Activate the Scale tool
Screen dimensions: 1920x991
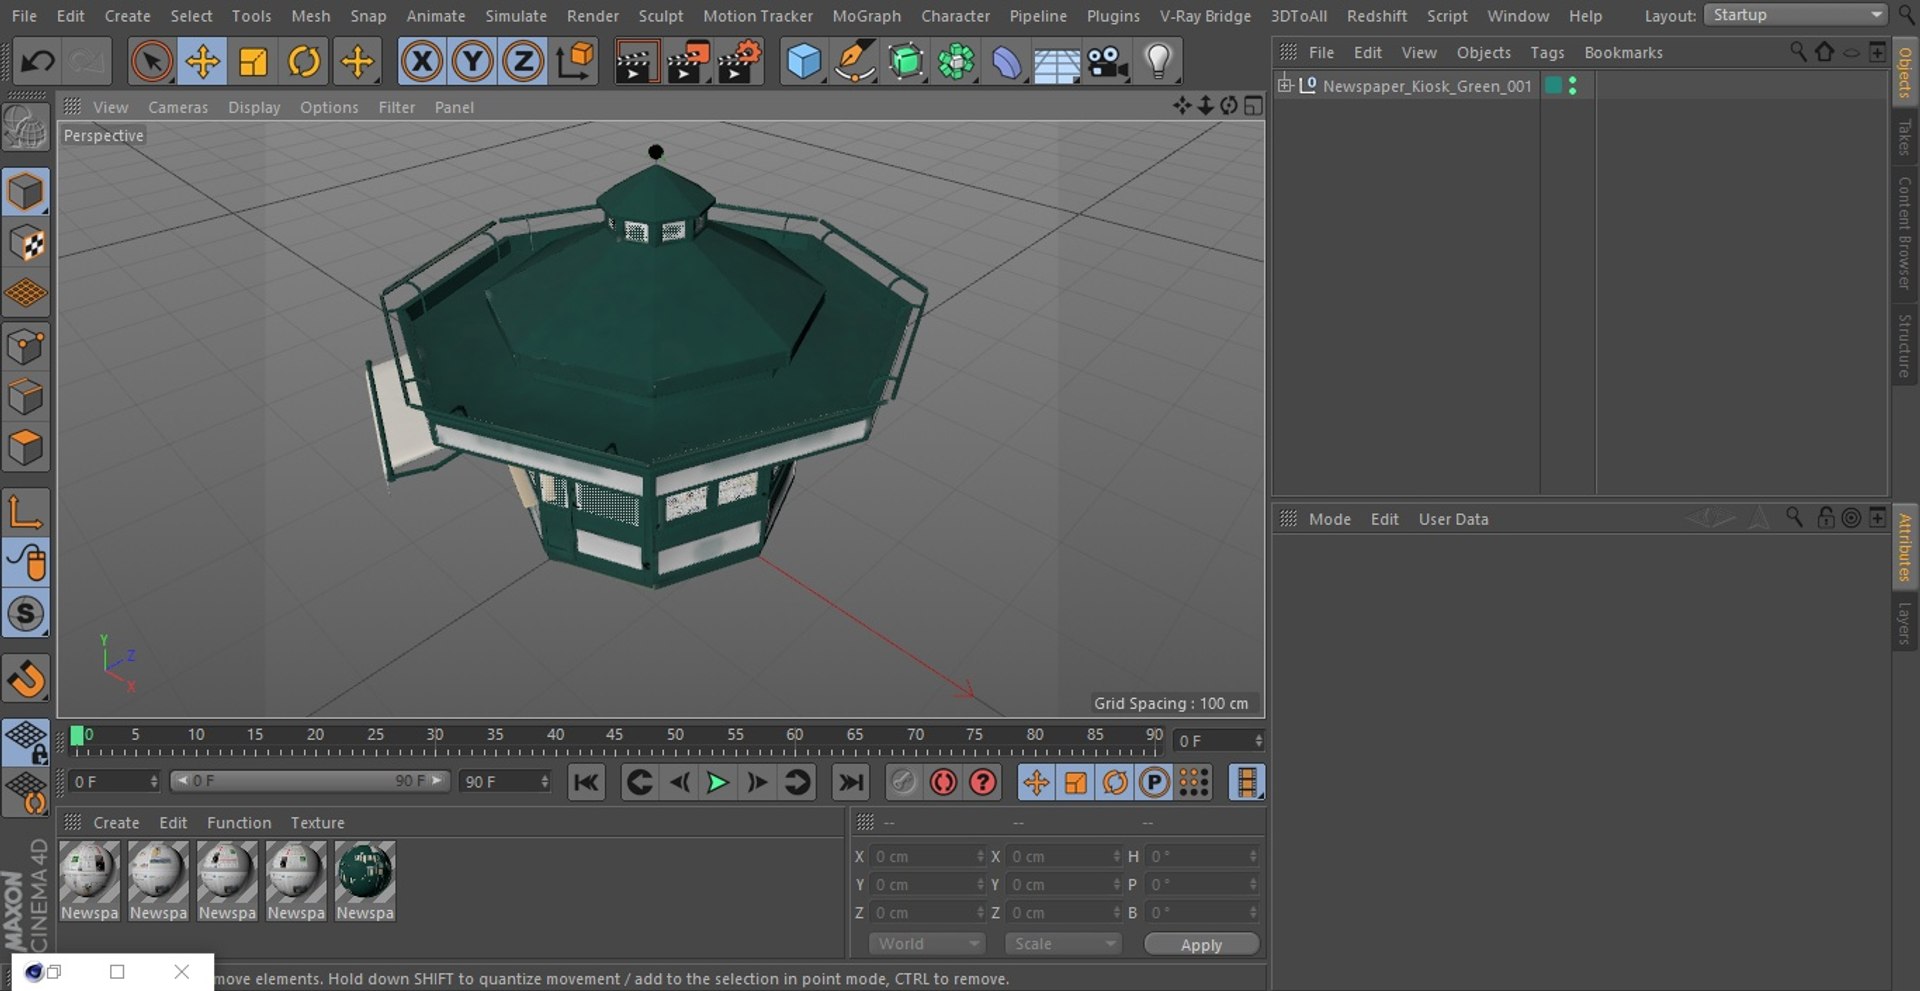254,62
